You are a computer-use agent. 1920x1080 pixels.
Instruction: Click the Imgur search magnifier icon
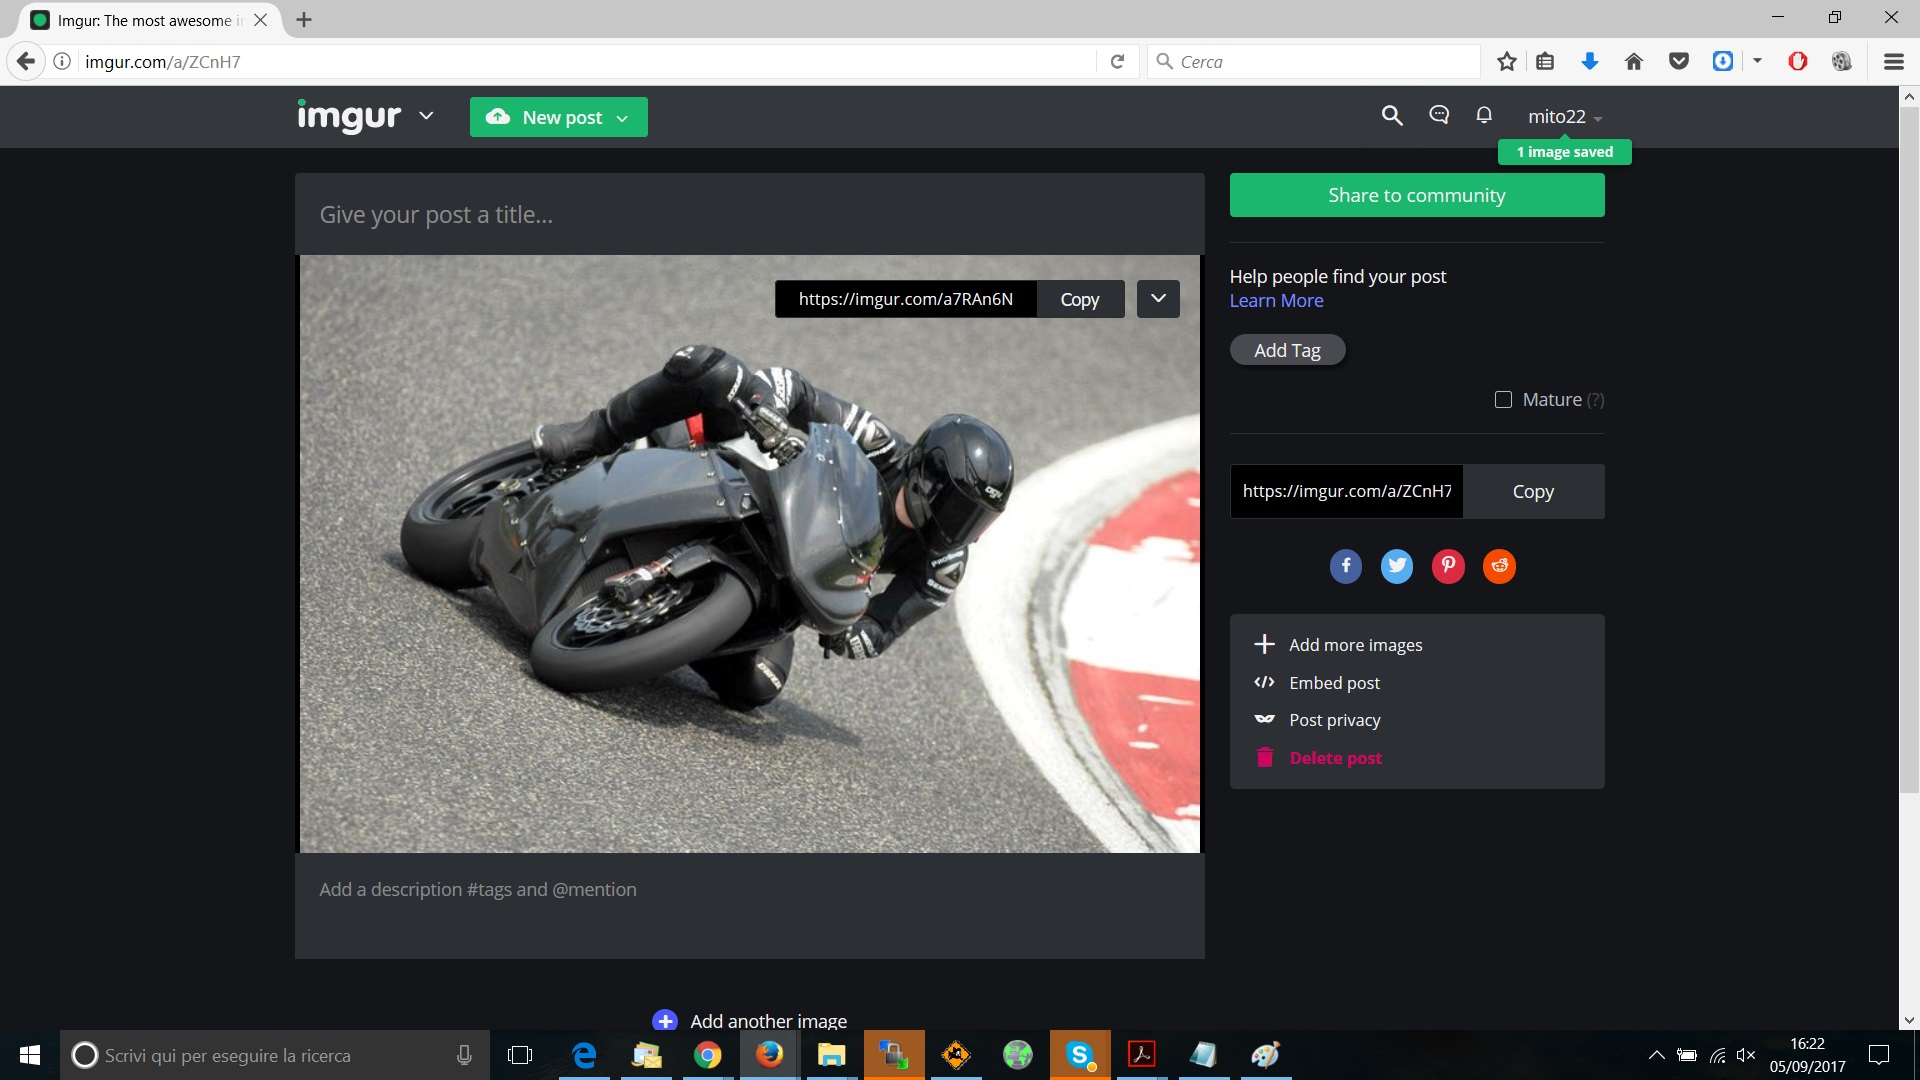(x=1392, y=116)
